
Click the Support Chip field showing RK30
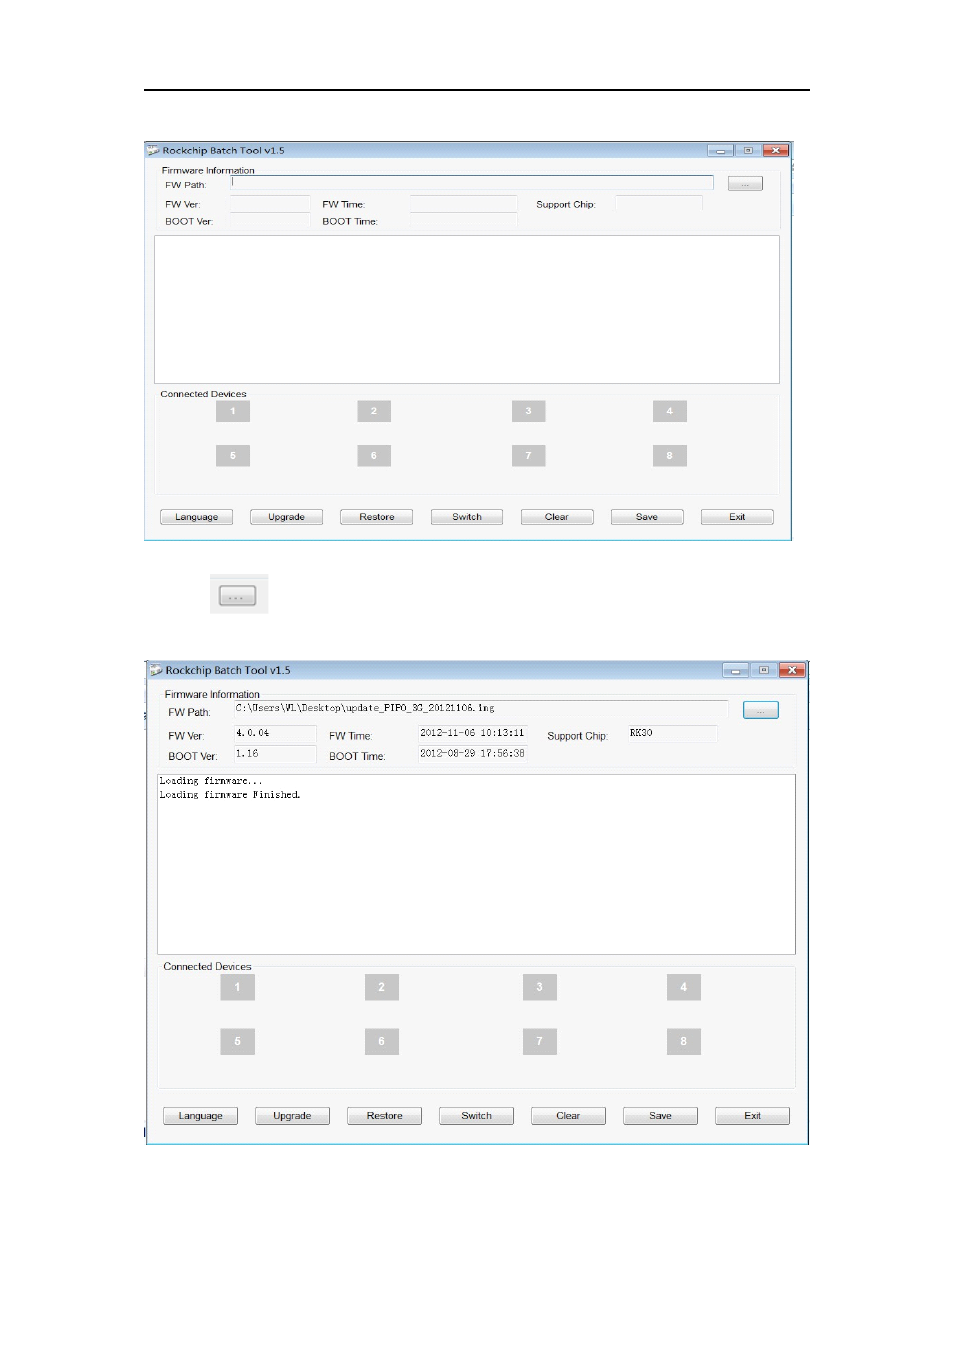pyautogui.click(x=673, y=734)
